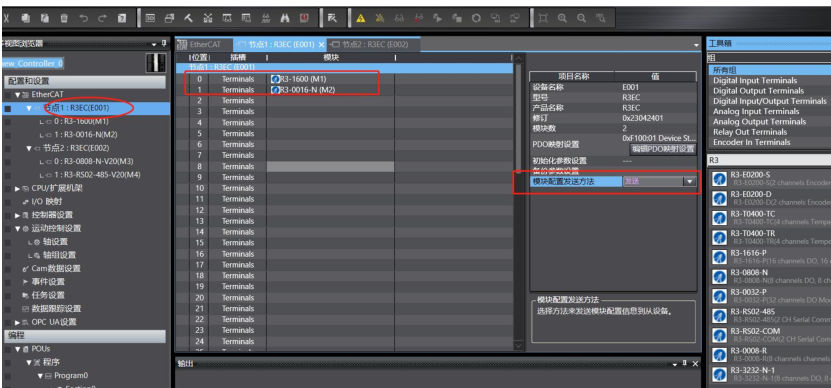Open the multiview explorer panel menu arrow
The image size is (831, 388).
[x=155, y=44]
